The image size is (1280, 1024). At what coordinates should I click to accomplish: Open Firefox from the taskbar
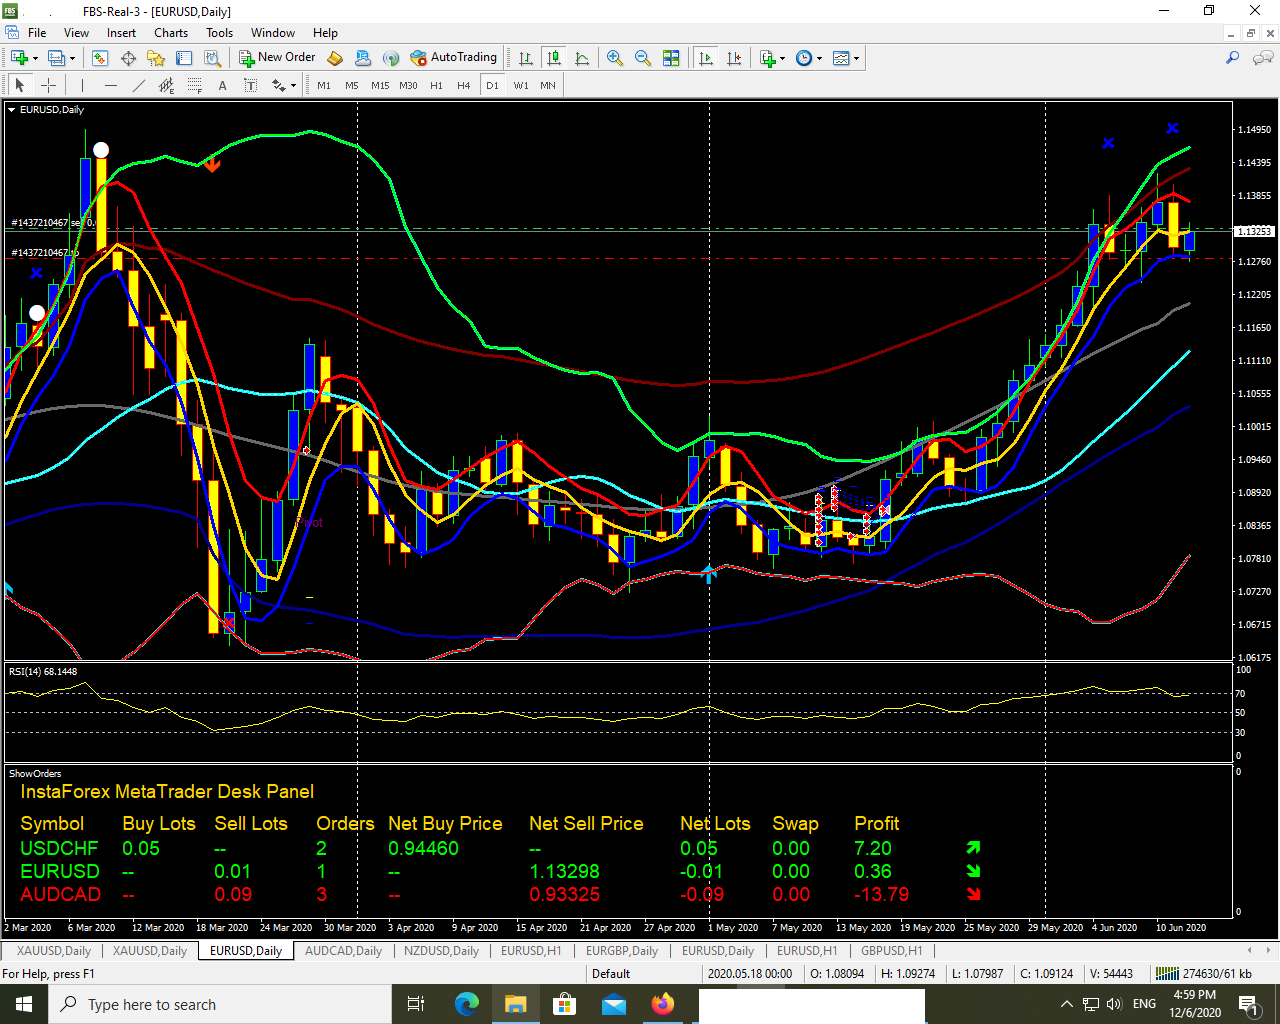(x=662, y=1004)
